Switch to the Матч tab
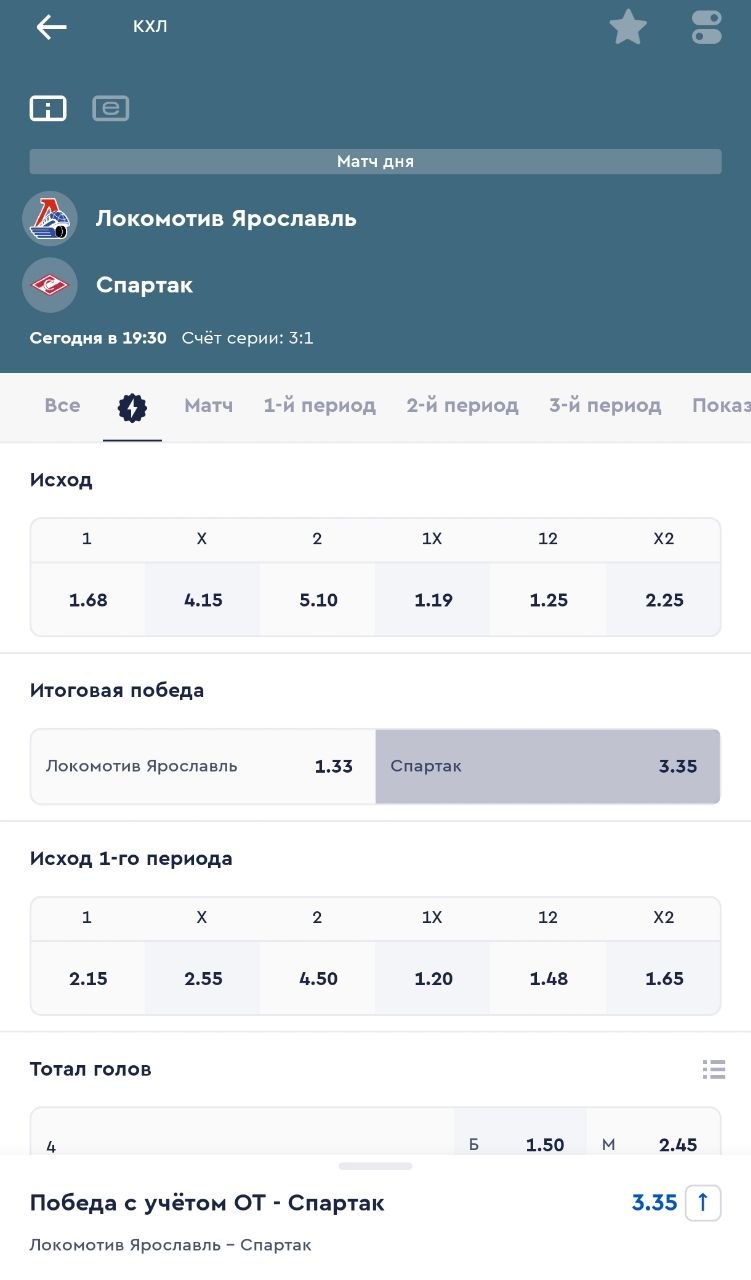The image size is (751, 1280). [208, 406]
